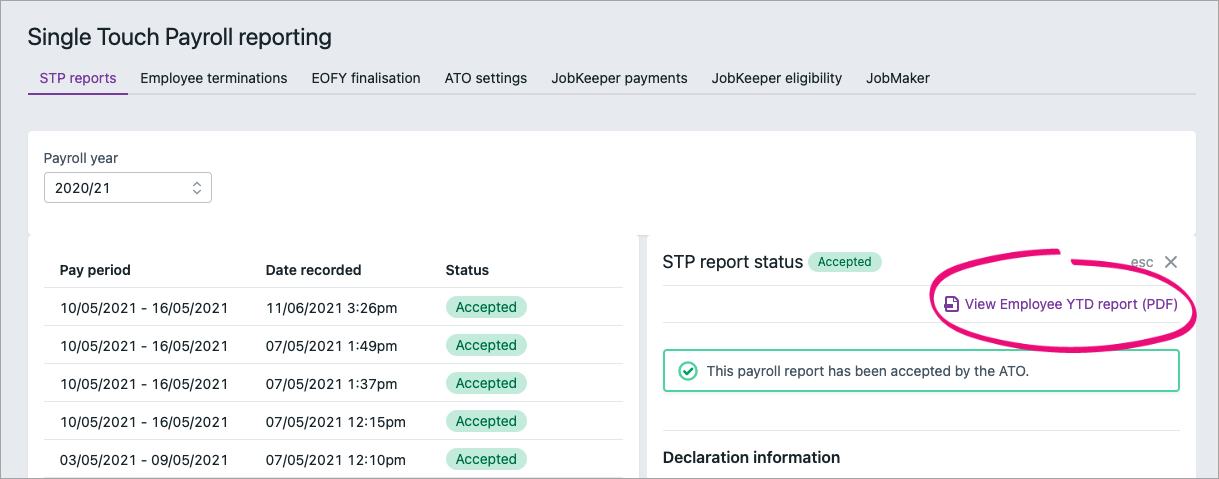Click the green checkmark acceptance icon

point(688,371)
